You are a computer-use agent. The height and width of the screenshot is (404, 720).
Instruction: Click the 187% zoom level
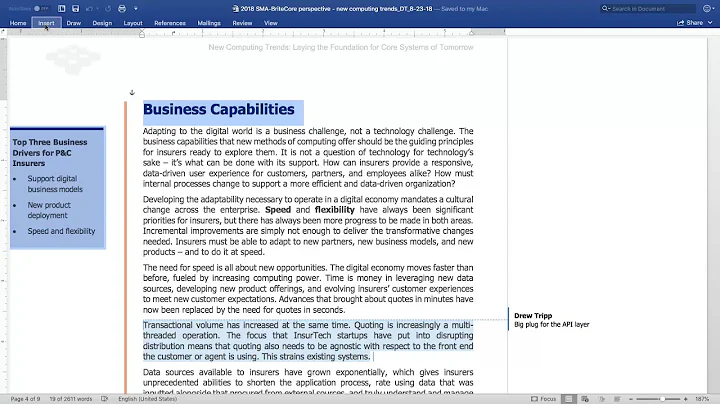point(702,399)
